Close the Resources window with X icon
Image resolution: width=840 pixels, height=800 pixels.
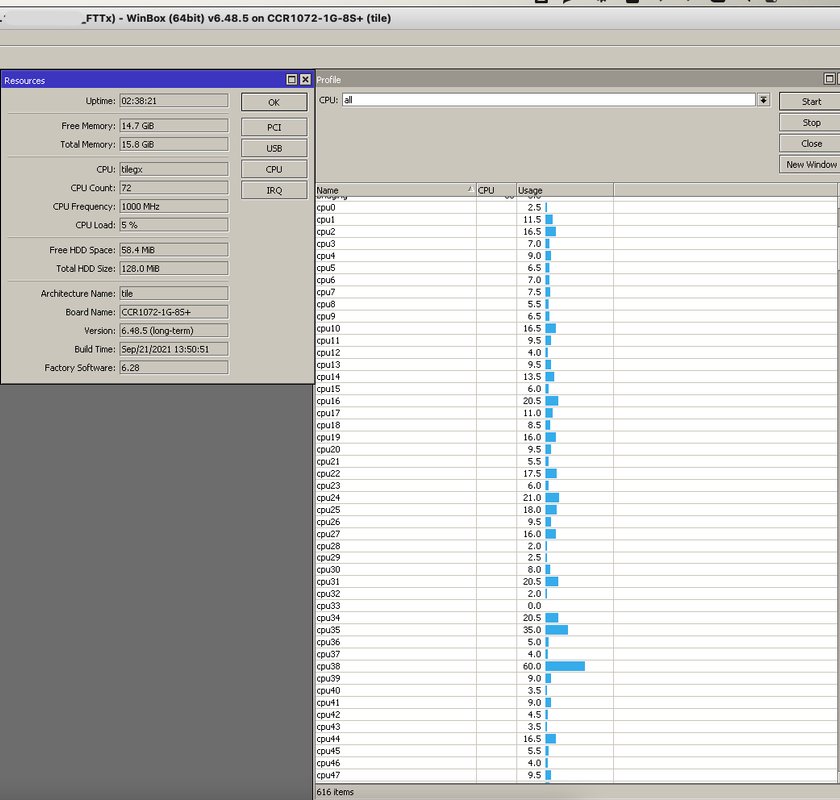tap(305, 80)
